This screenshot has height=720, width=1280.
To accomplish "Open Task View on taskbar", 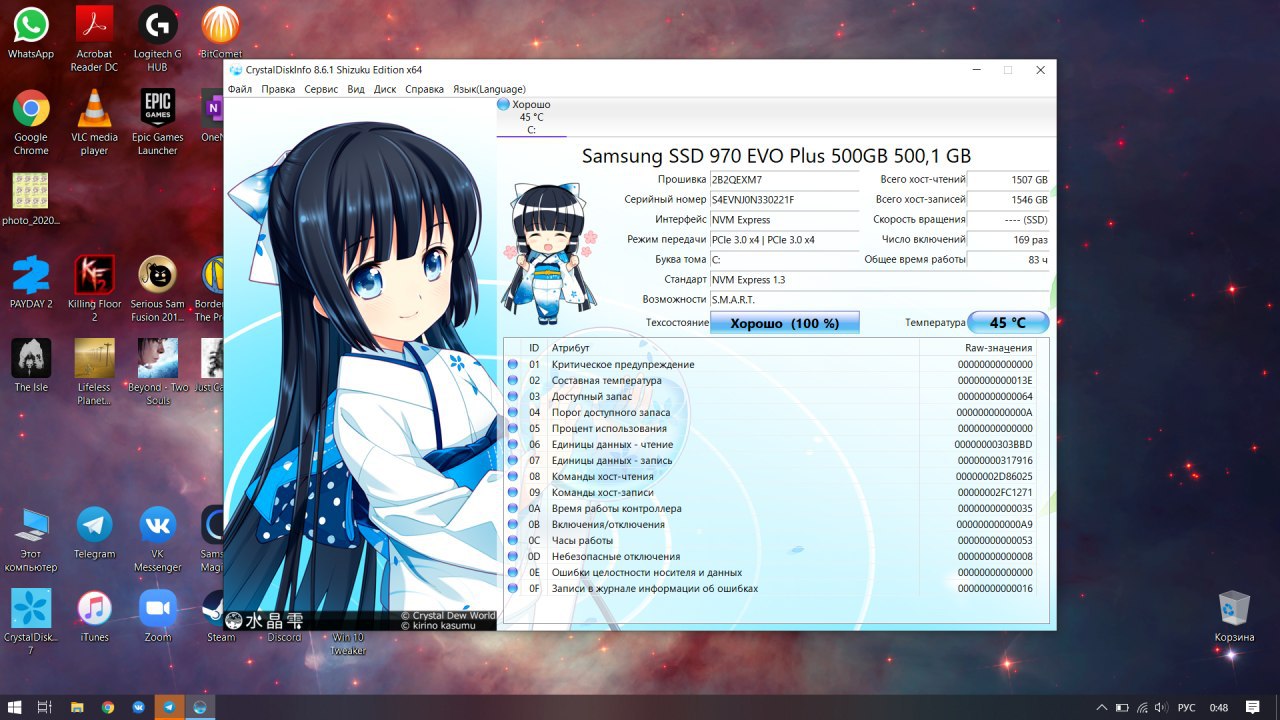I will point(45,707).
